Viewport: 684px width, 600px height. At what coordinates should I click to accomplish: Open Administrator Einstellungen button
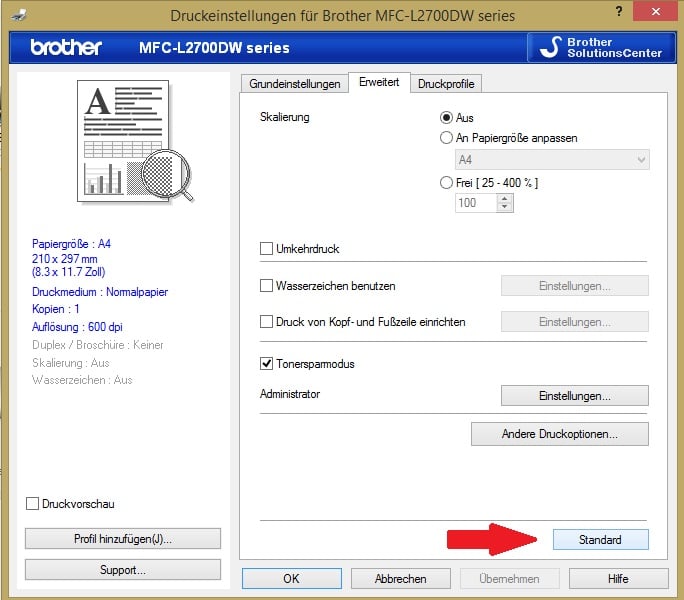(x=574, y=395)
